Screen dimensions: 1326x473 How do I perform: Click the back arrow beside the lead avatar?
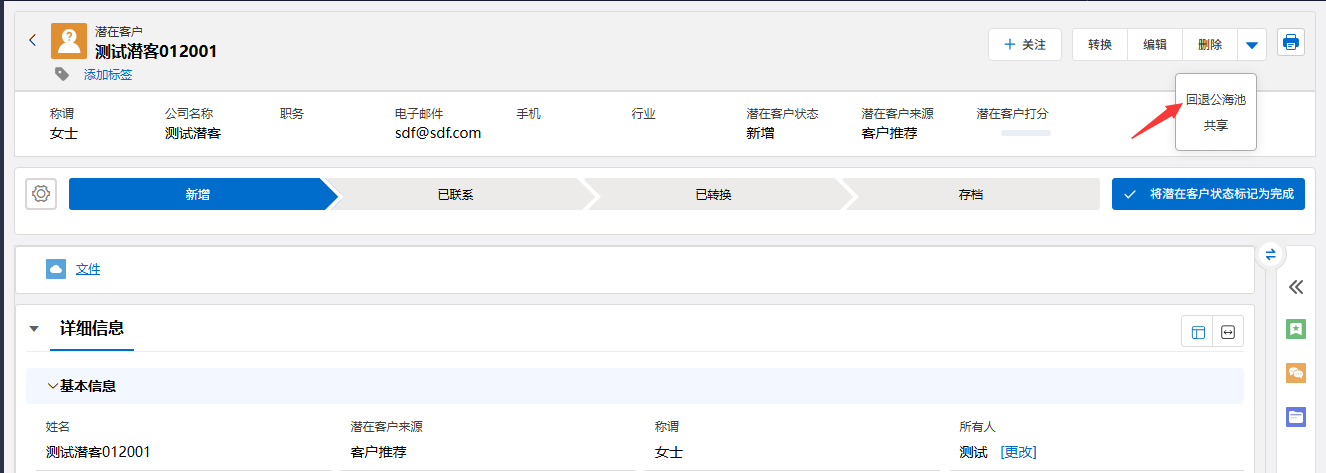(x=32, y=40)
